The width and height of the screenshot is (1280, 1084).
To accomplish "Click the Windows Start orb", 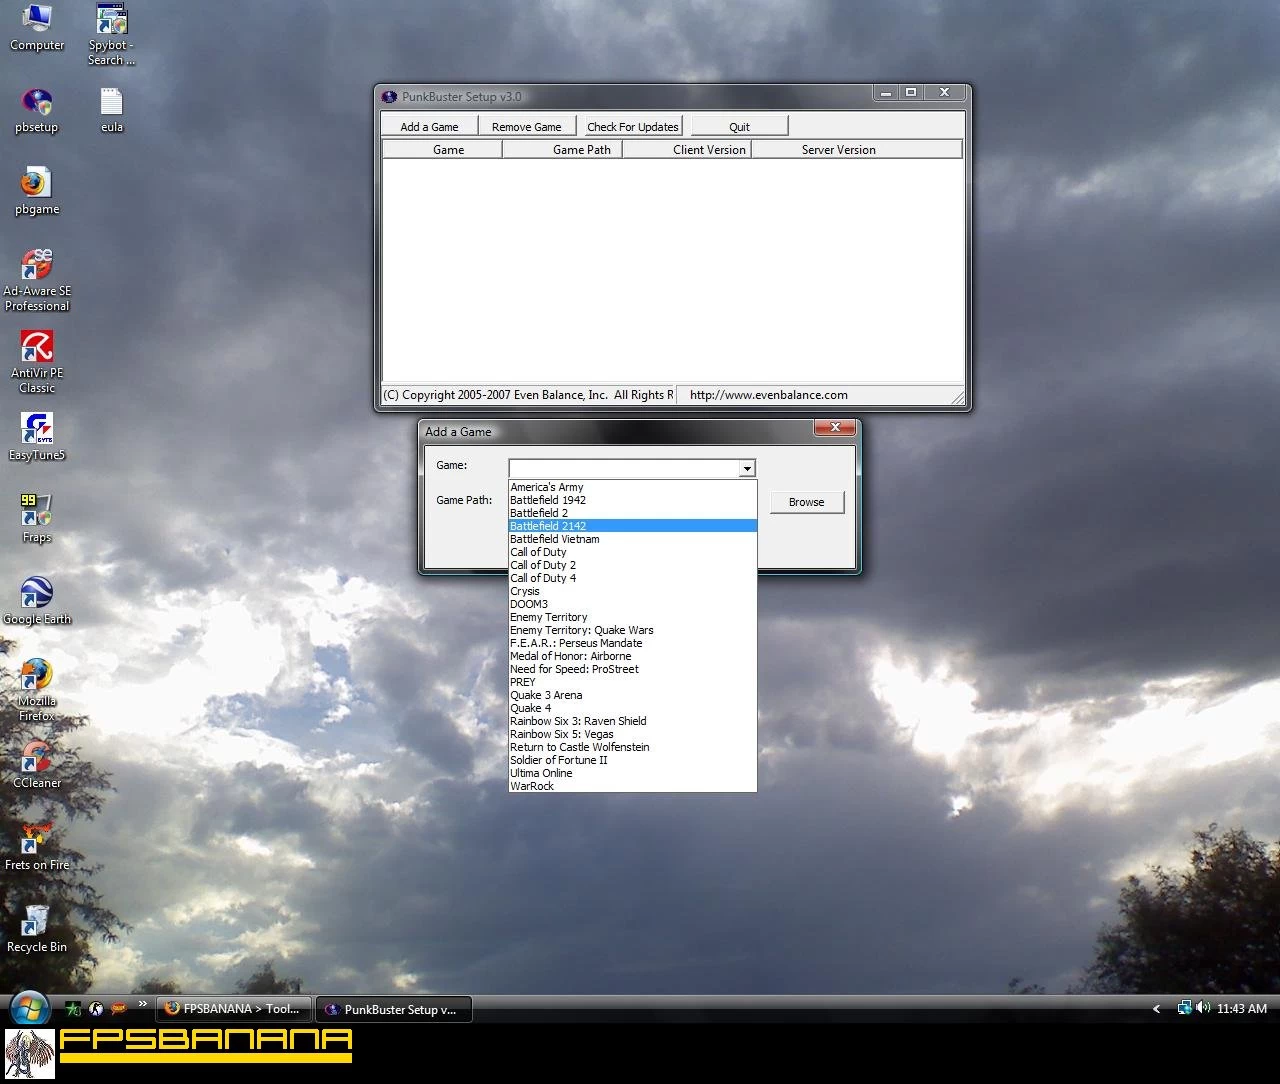I will [x=29, y=1008].
